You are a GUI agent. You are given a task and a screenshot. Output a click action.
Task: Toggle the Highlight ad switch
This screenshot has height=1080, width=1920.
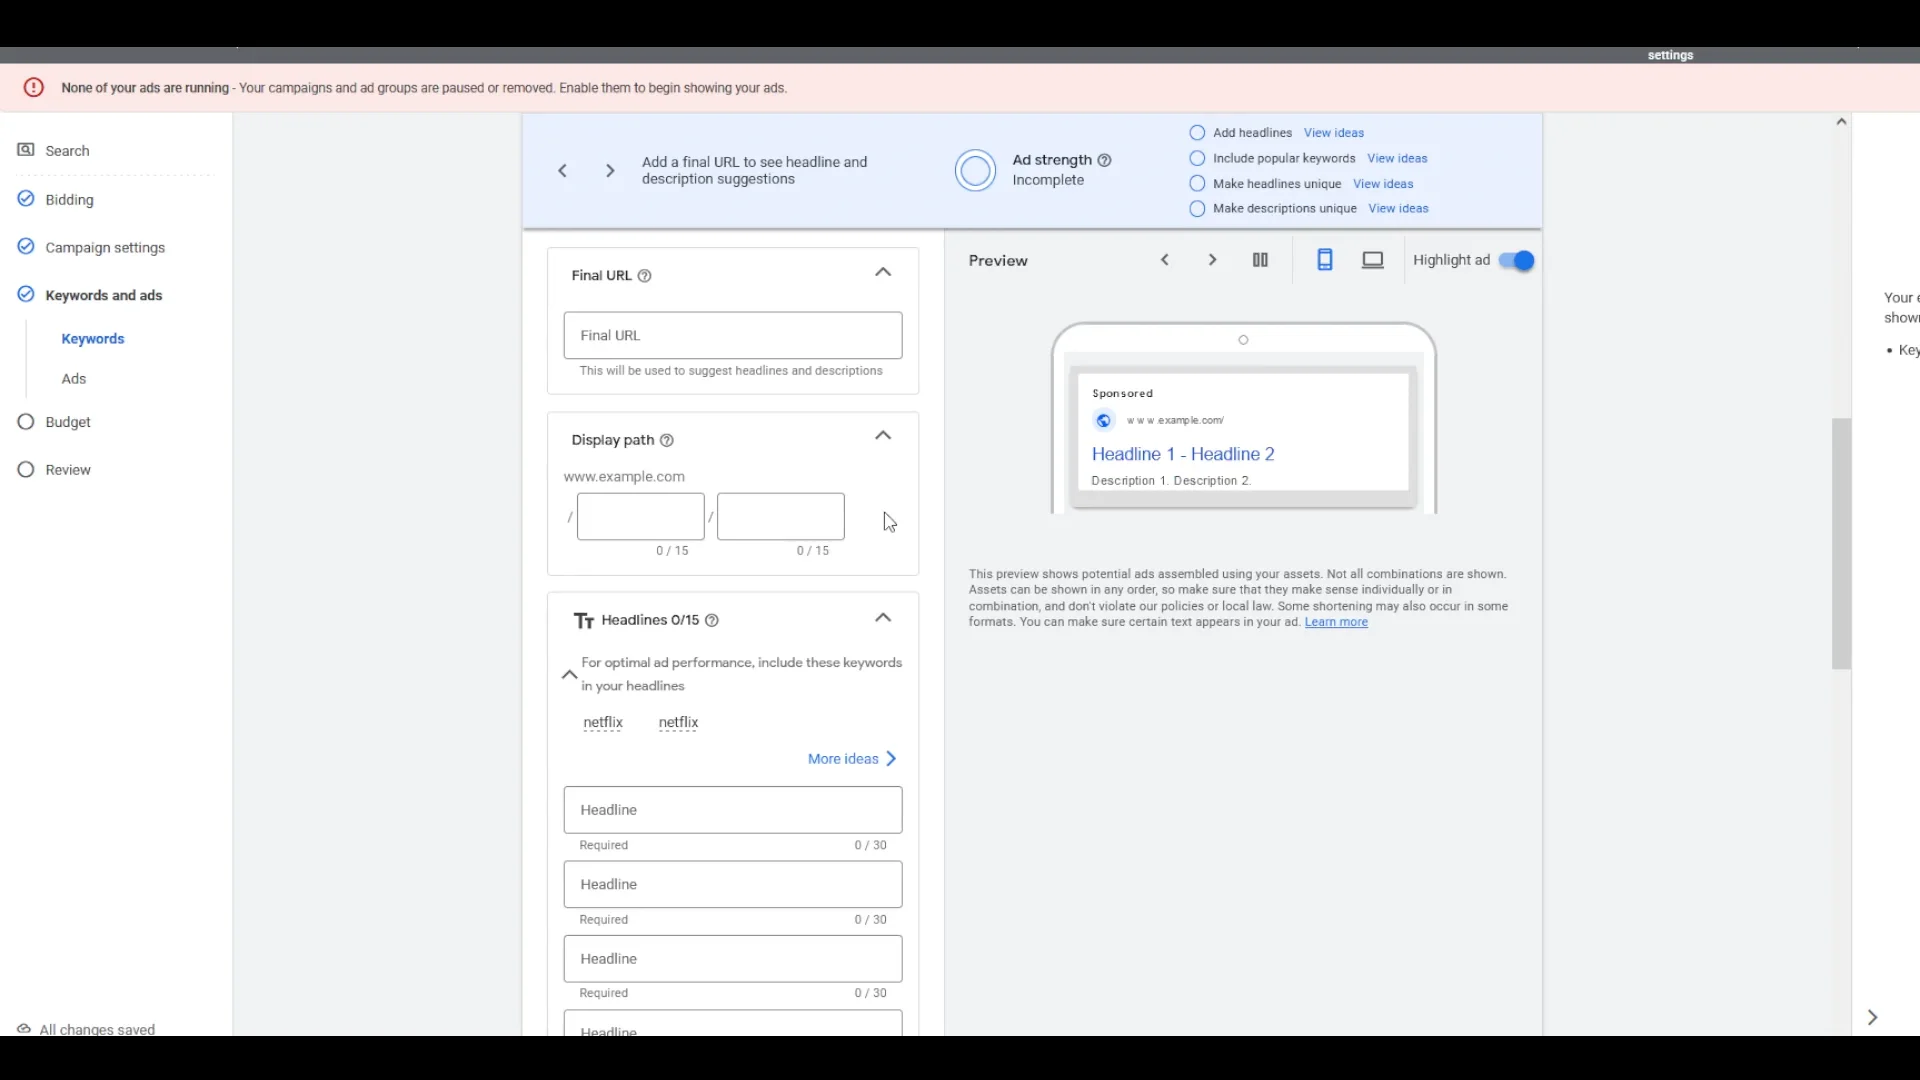coord(1516,261)
